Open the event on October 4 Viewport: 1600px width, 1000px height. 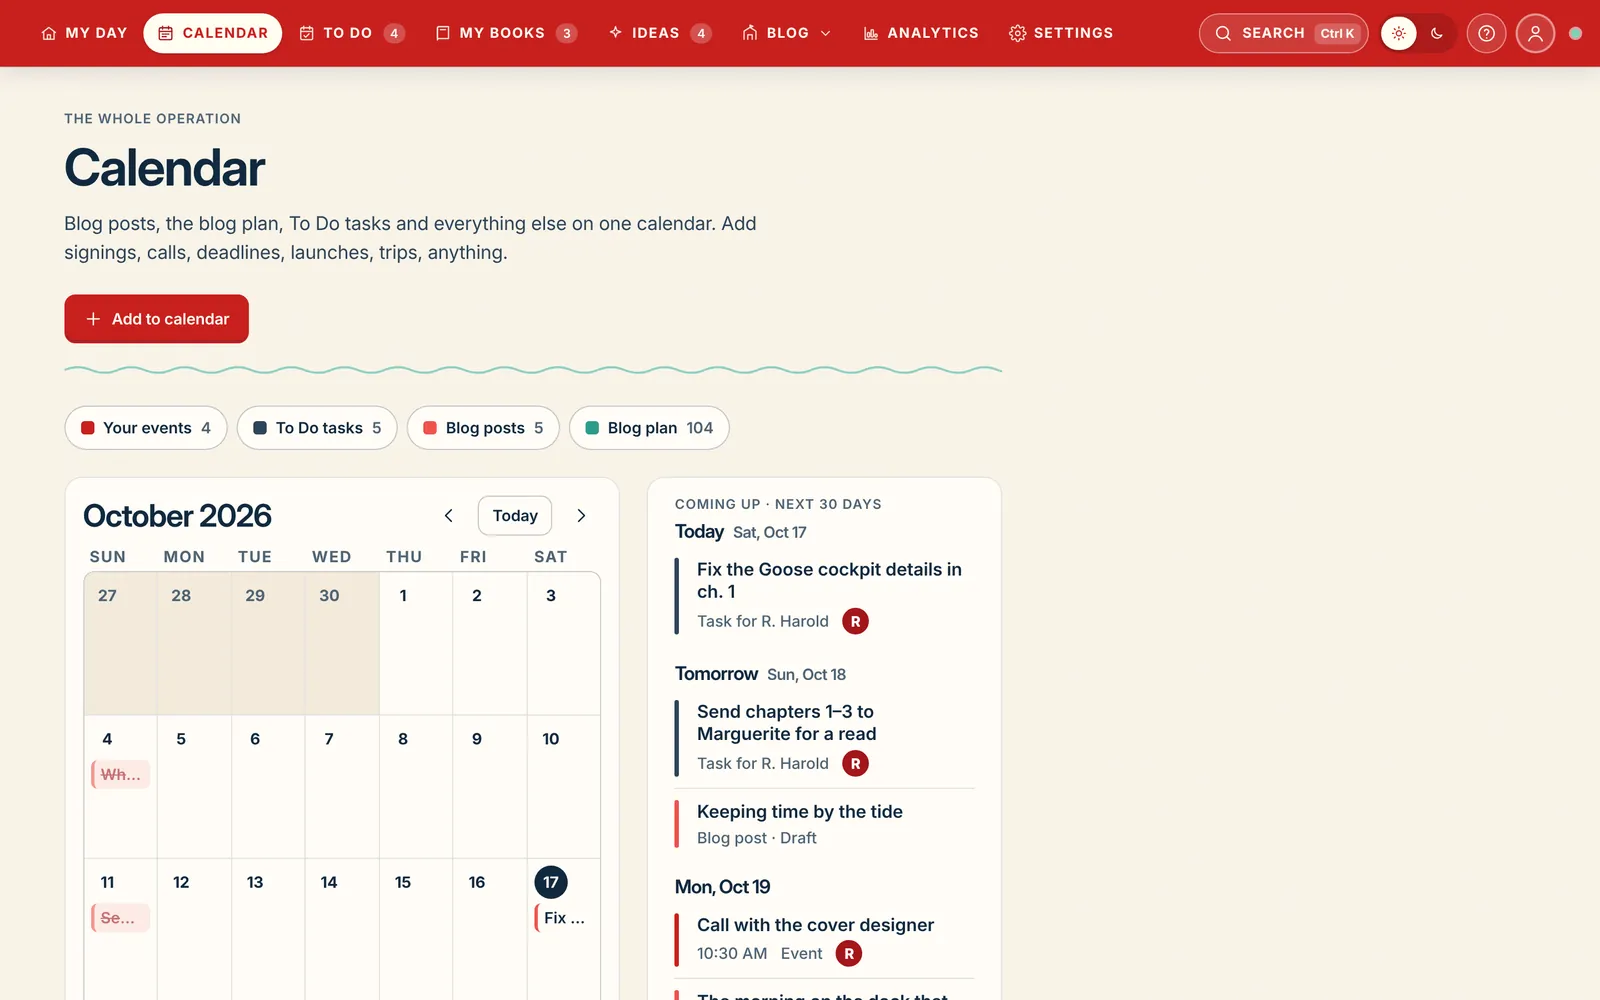[x=121, y=774]
